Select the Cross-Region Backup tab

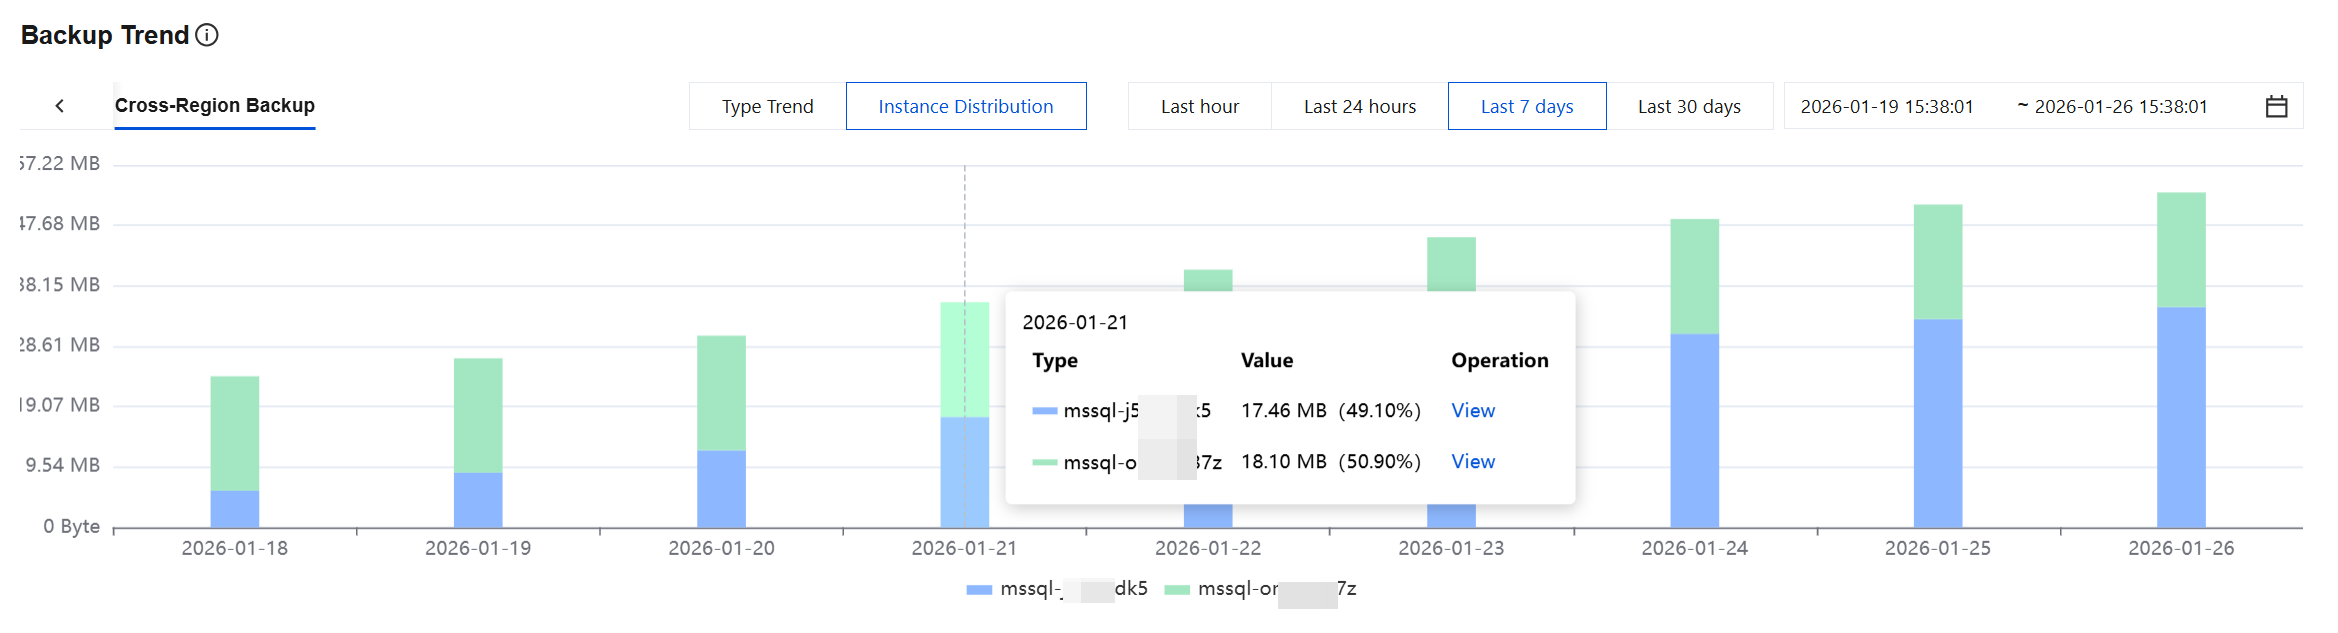tap(214, 105)
